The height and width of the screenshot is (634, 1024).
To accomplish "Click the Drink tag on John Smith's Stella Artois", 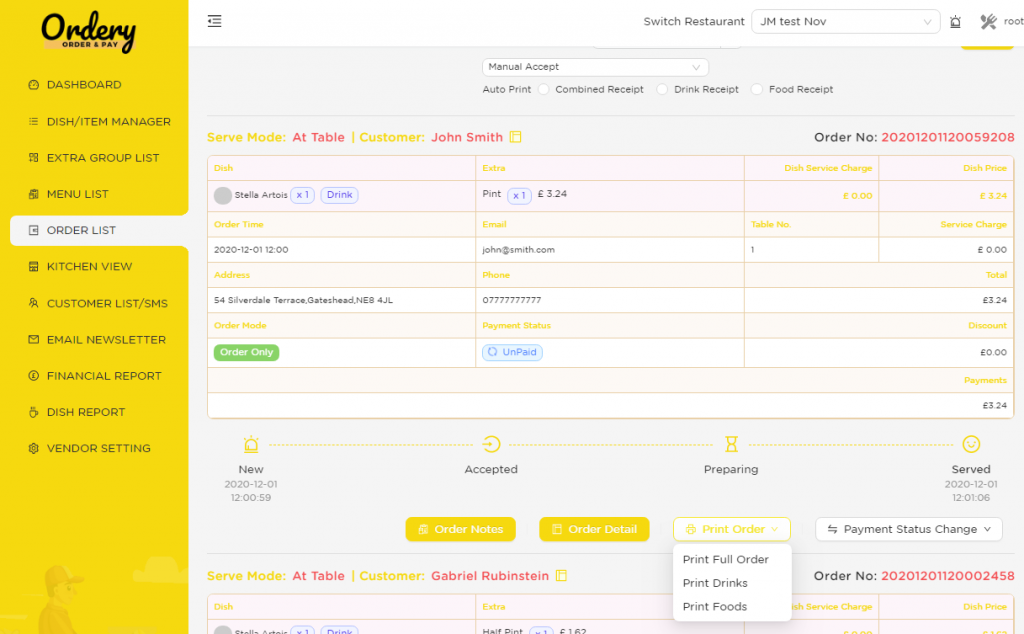I will pos(340,195).
